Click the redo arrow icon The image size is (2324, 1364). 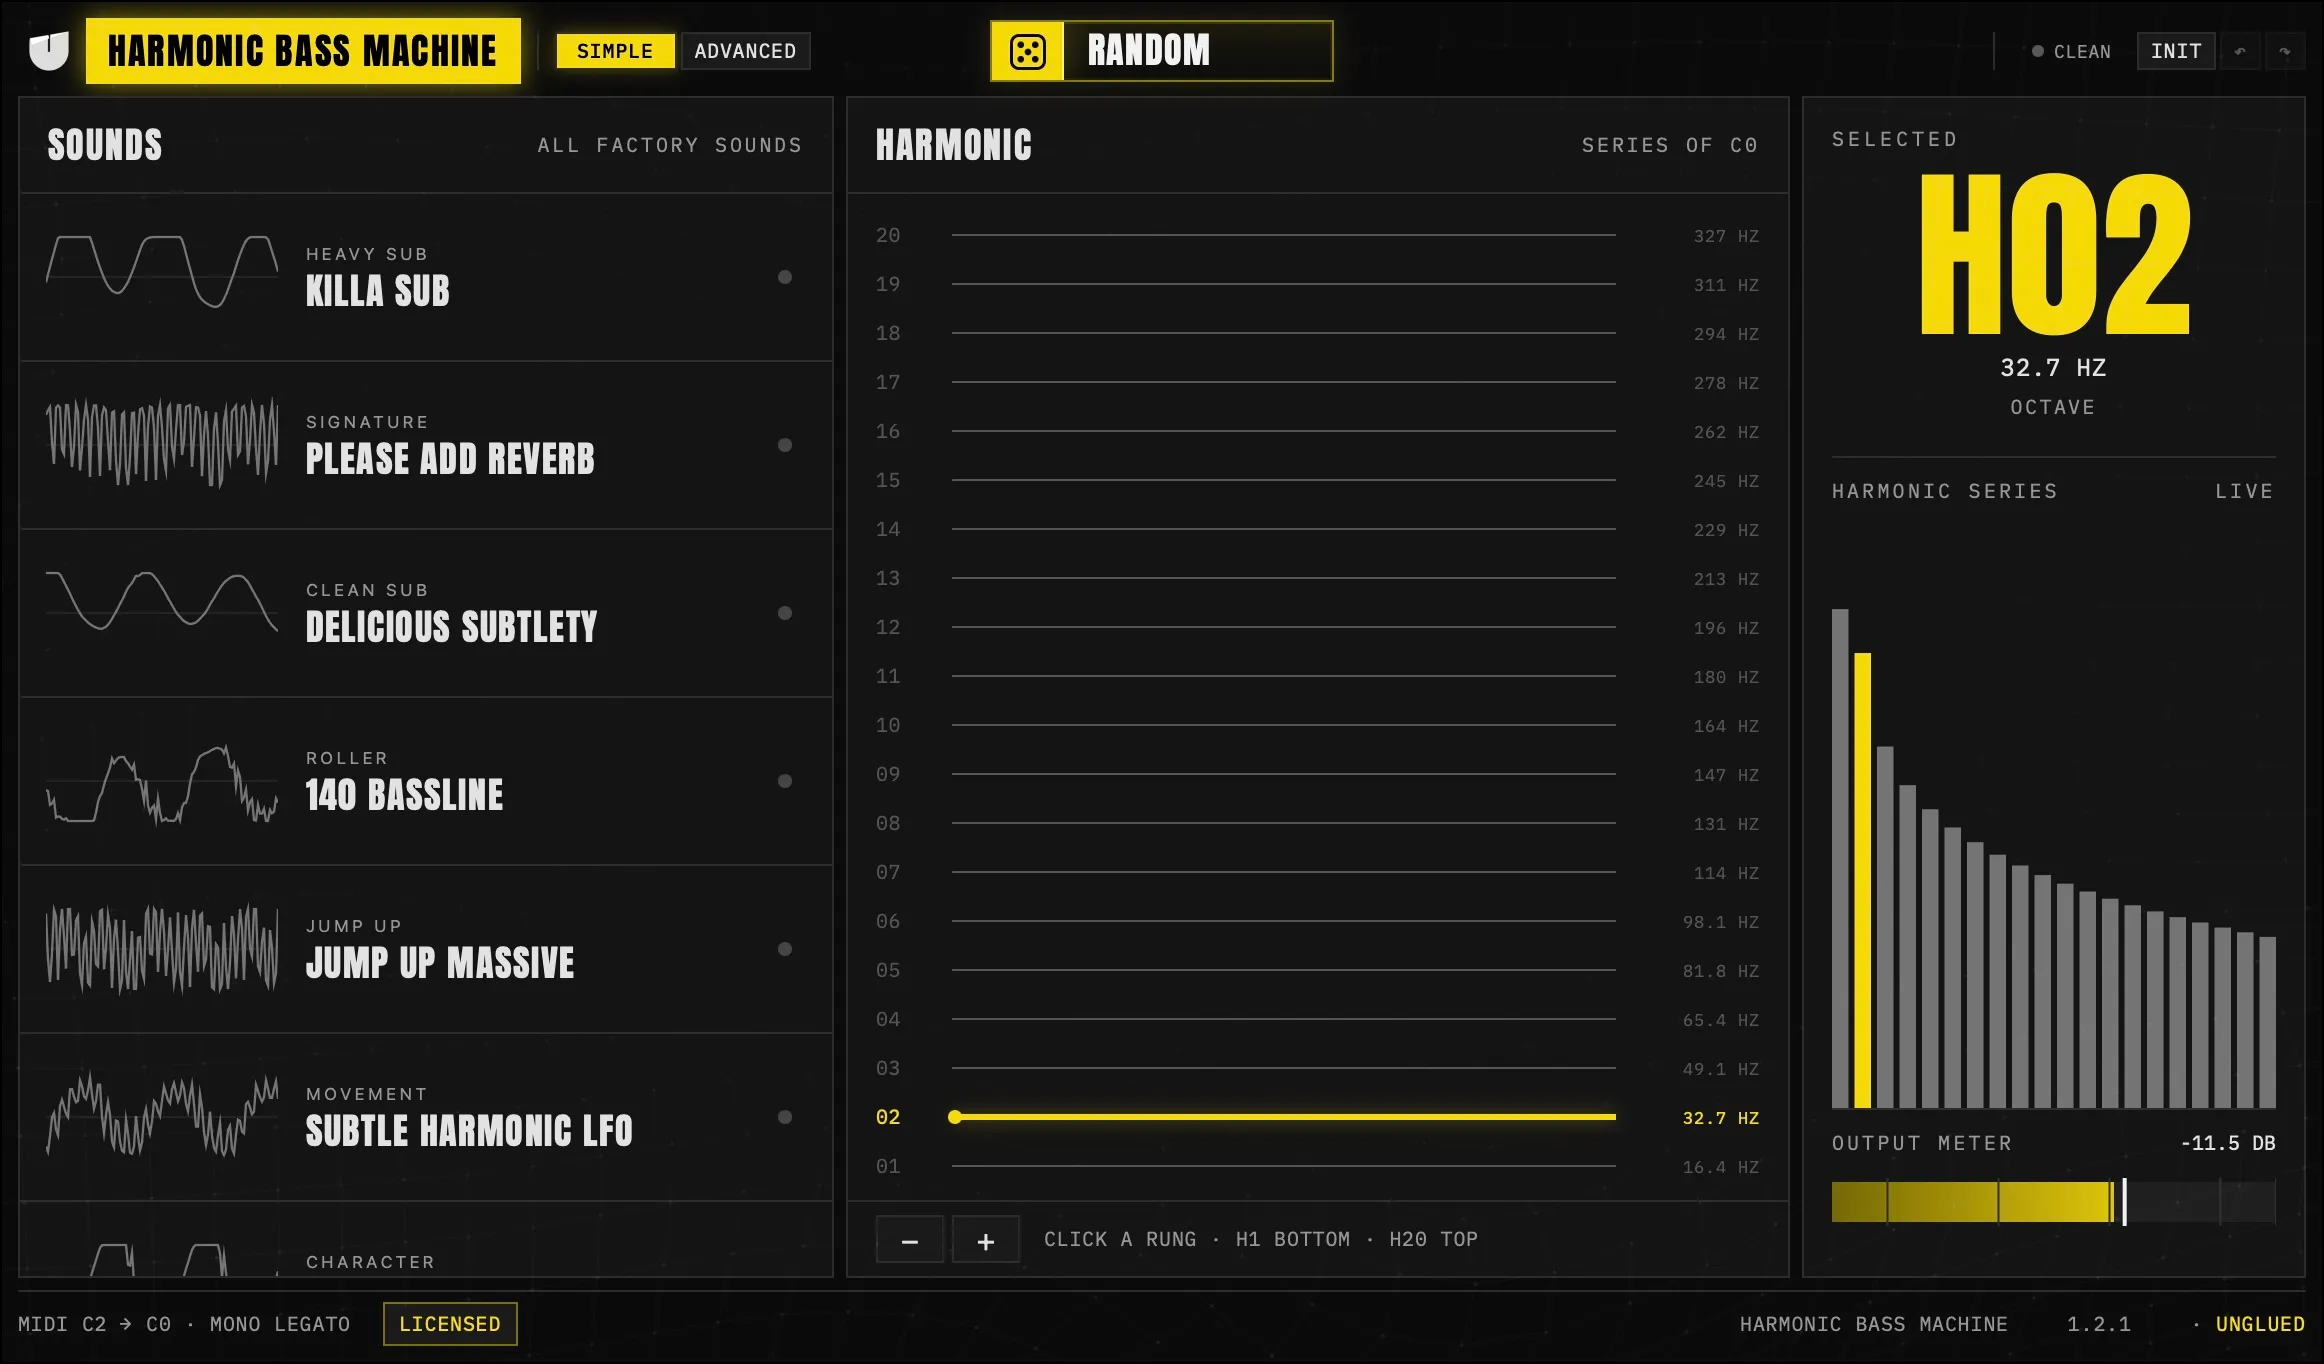pos(2284,51)
